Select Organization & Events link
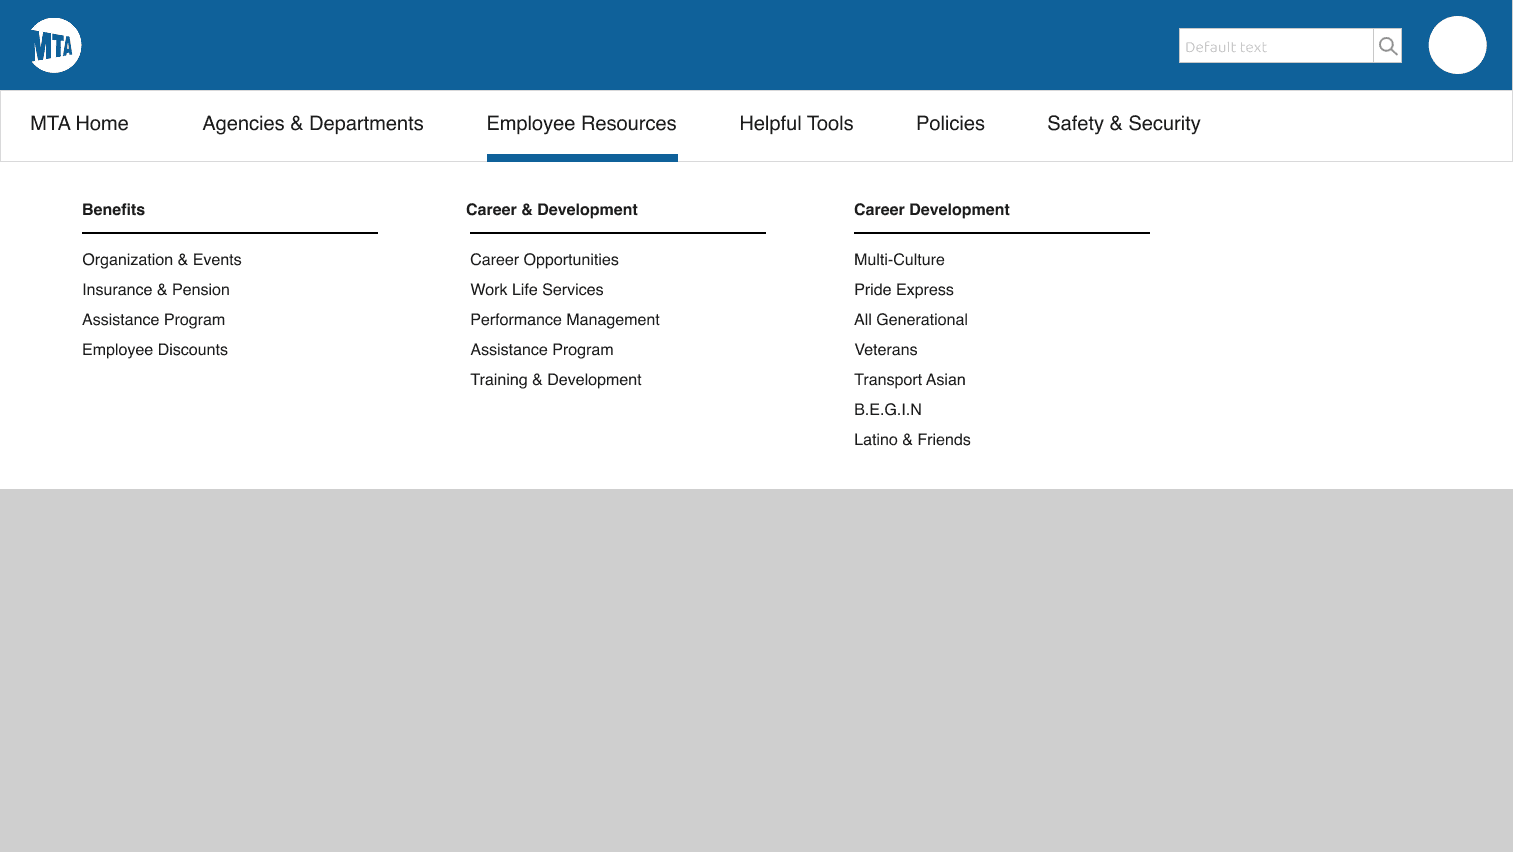Screen dimensions: 1513x852 click(161, 260)
